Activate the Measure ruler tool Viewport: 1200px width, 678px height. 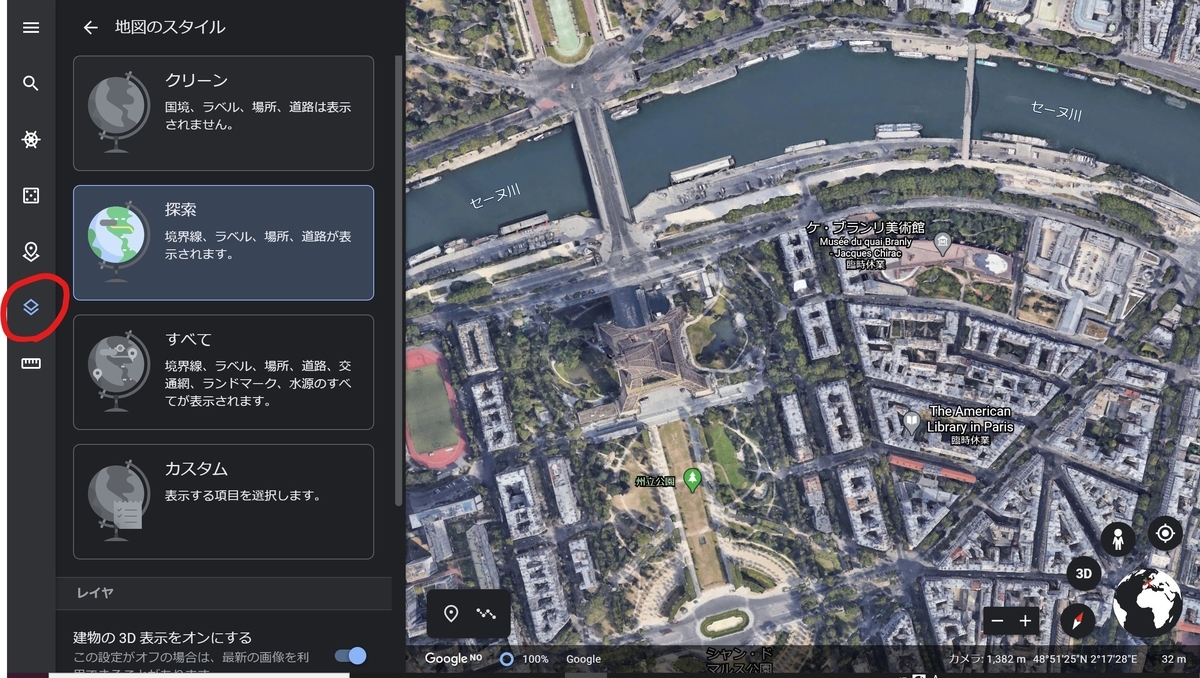pyautogui.click(x=31, y=363)
